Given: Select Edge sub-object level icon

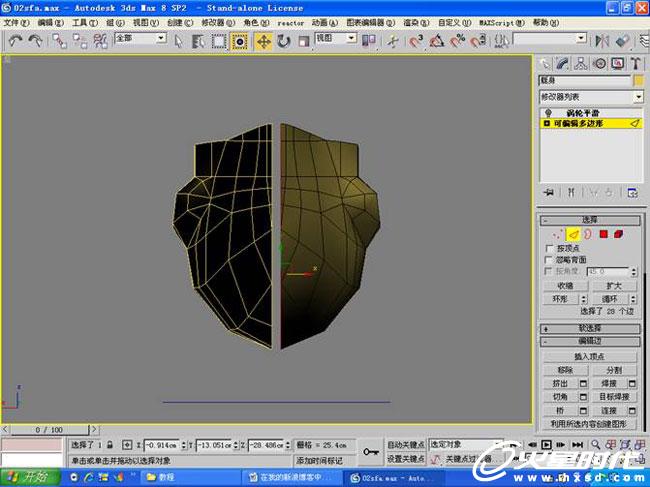Looking at the screenshot, I should (573, 235).
